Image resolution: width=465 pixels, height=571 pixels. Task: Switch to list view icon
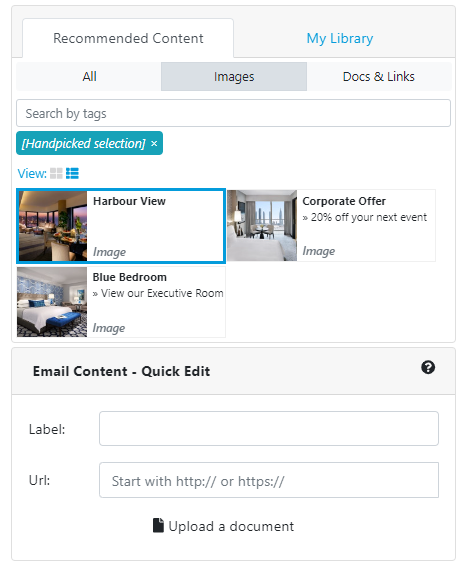[x=72, y=174]
